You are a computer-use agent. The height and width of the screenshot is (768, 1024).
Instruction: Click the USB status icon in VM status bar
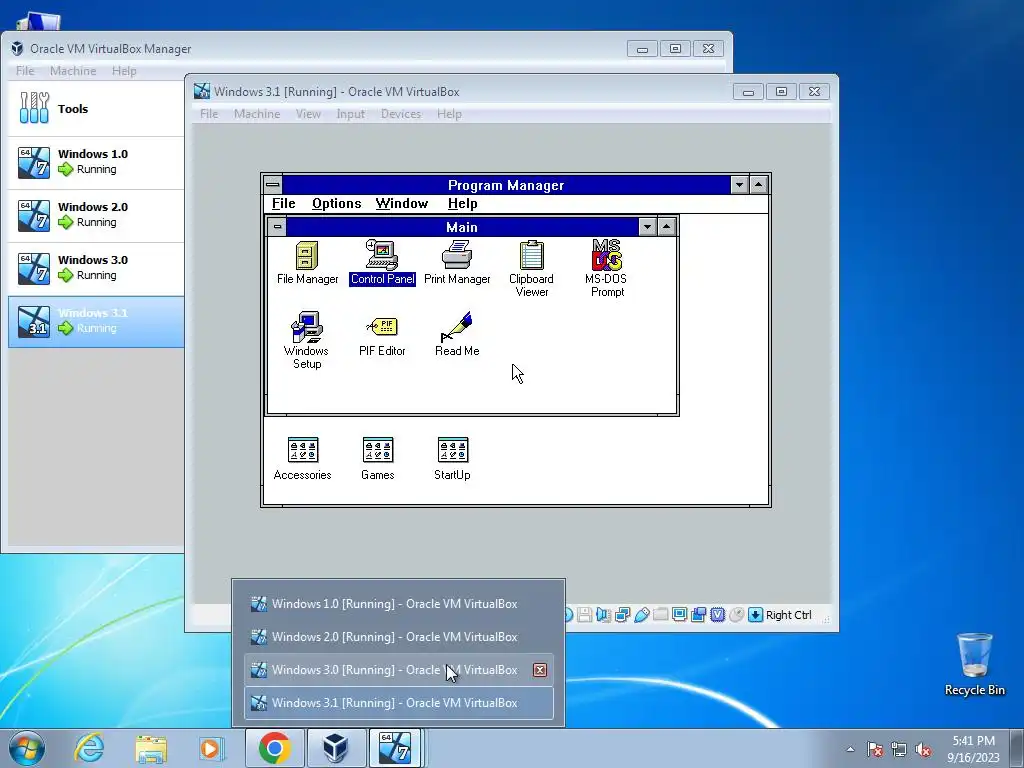pos(641,615)
